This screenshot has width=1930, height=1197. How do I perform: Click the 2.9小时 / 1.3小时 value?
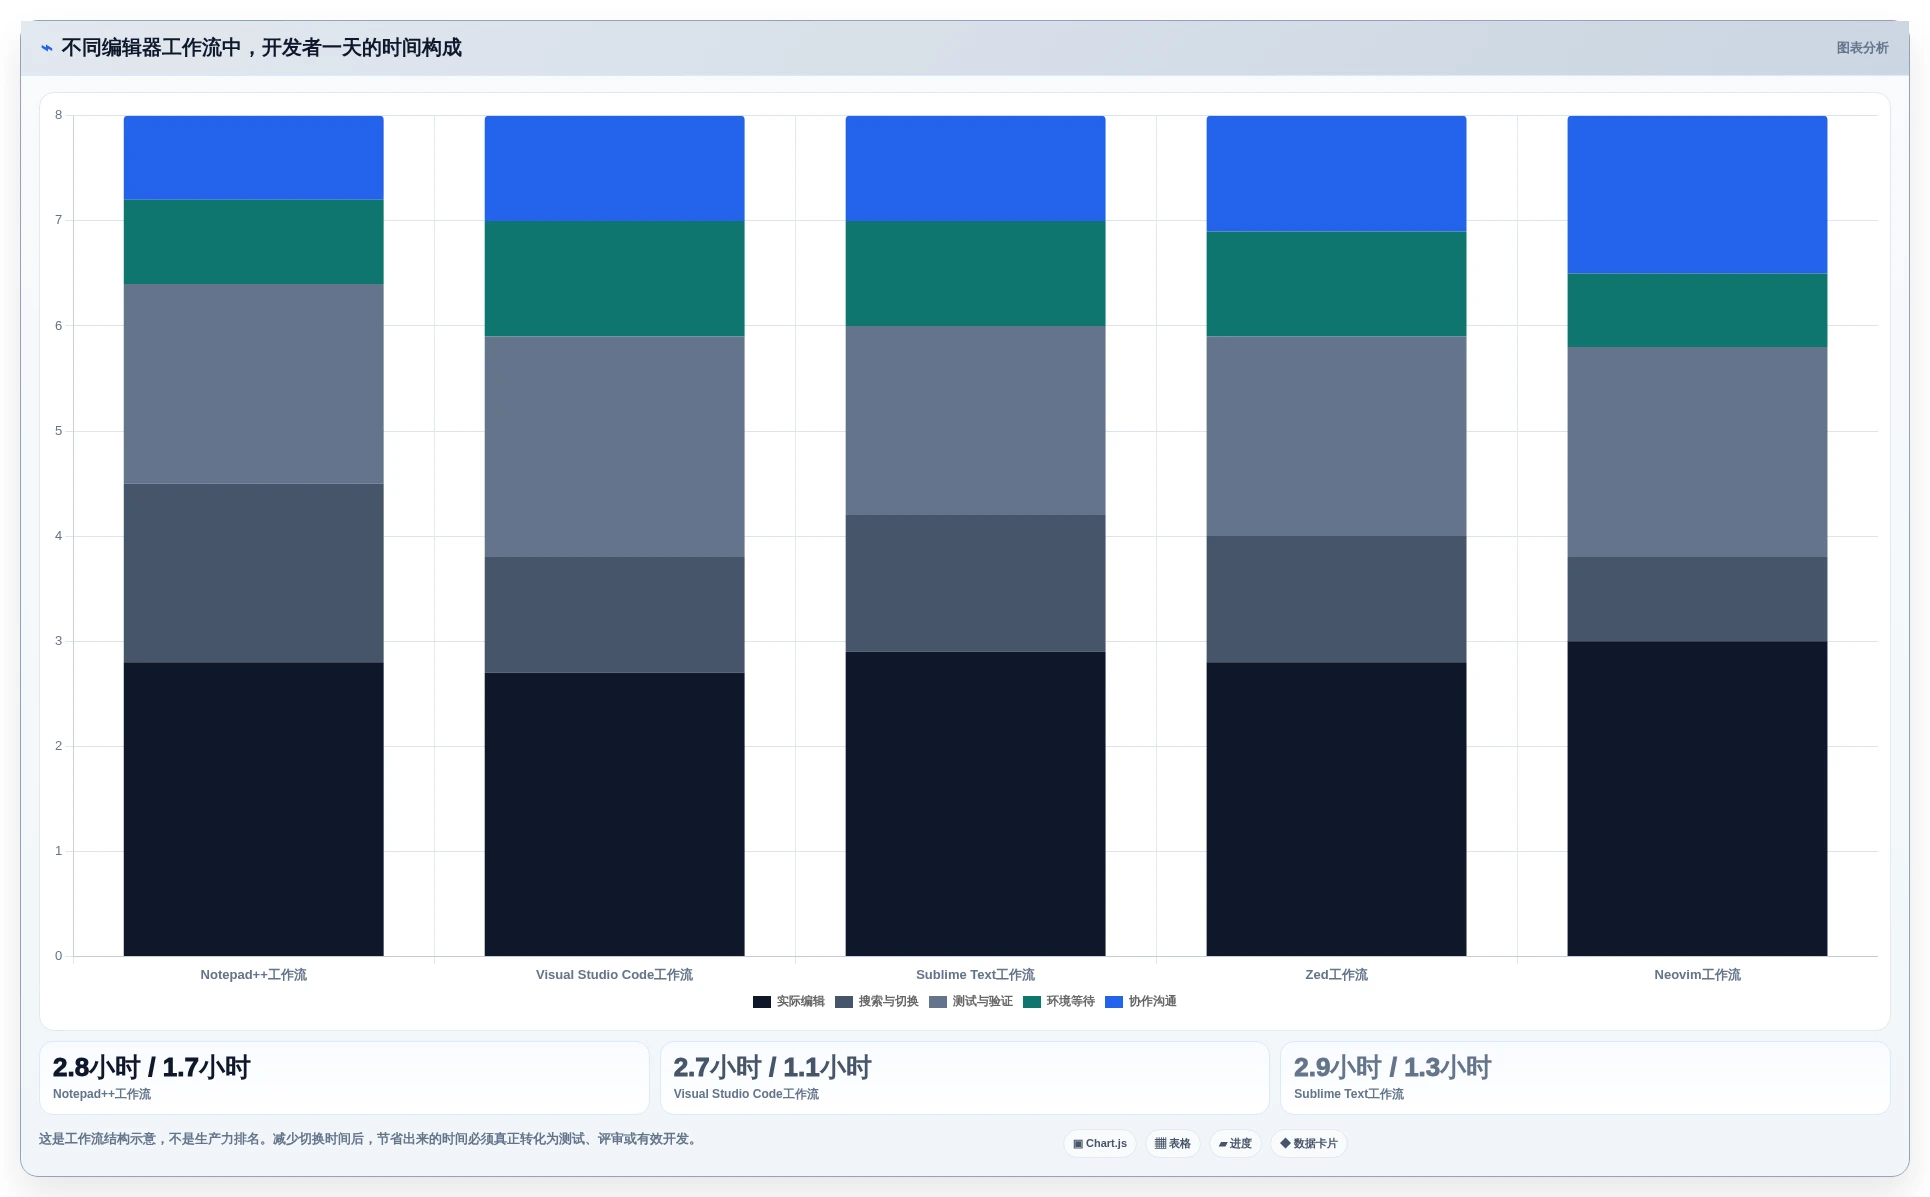pos(1392,1068)
